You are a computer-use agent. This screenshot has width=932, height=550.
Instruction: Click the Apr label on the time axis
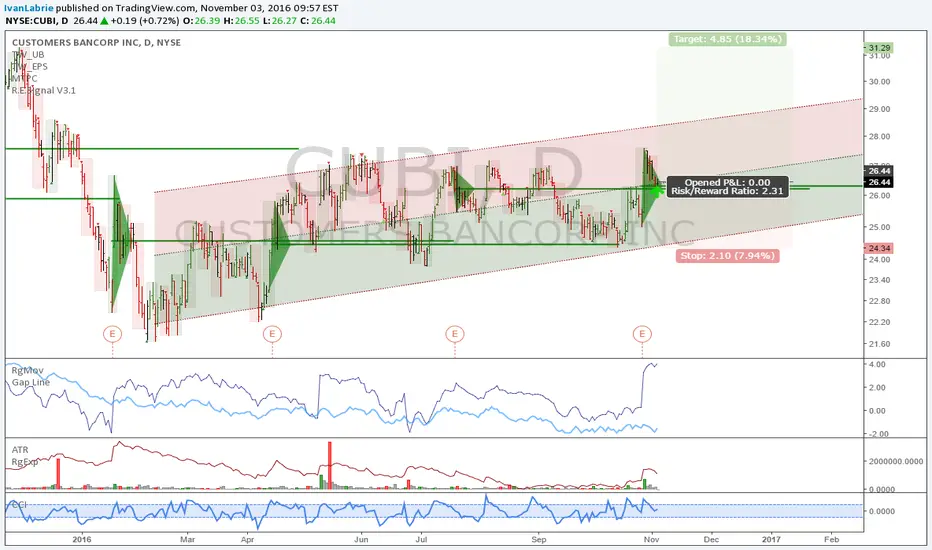pos(247,539)
